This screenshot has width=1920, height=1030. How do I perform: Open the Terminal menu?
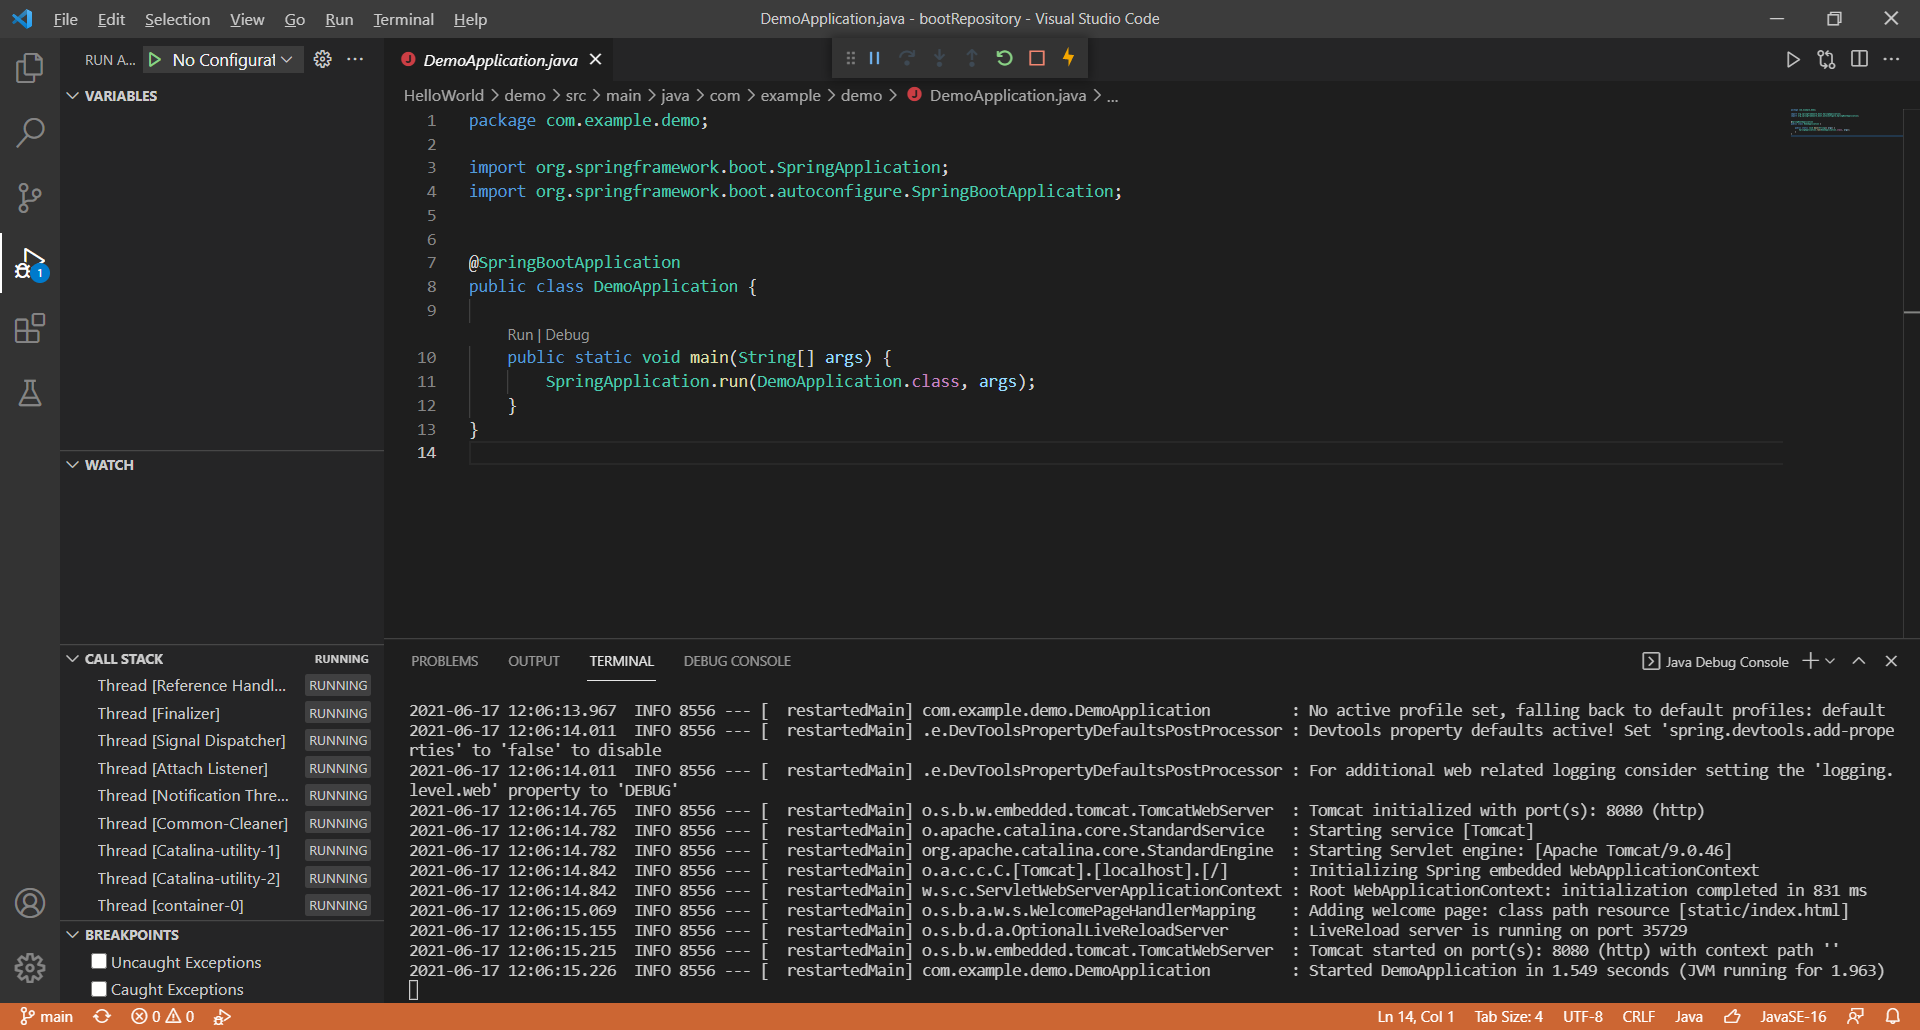404,19
